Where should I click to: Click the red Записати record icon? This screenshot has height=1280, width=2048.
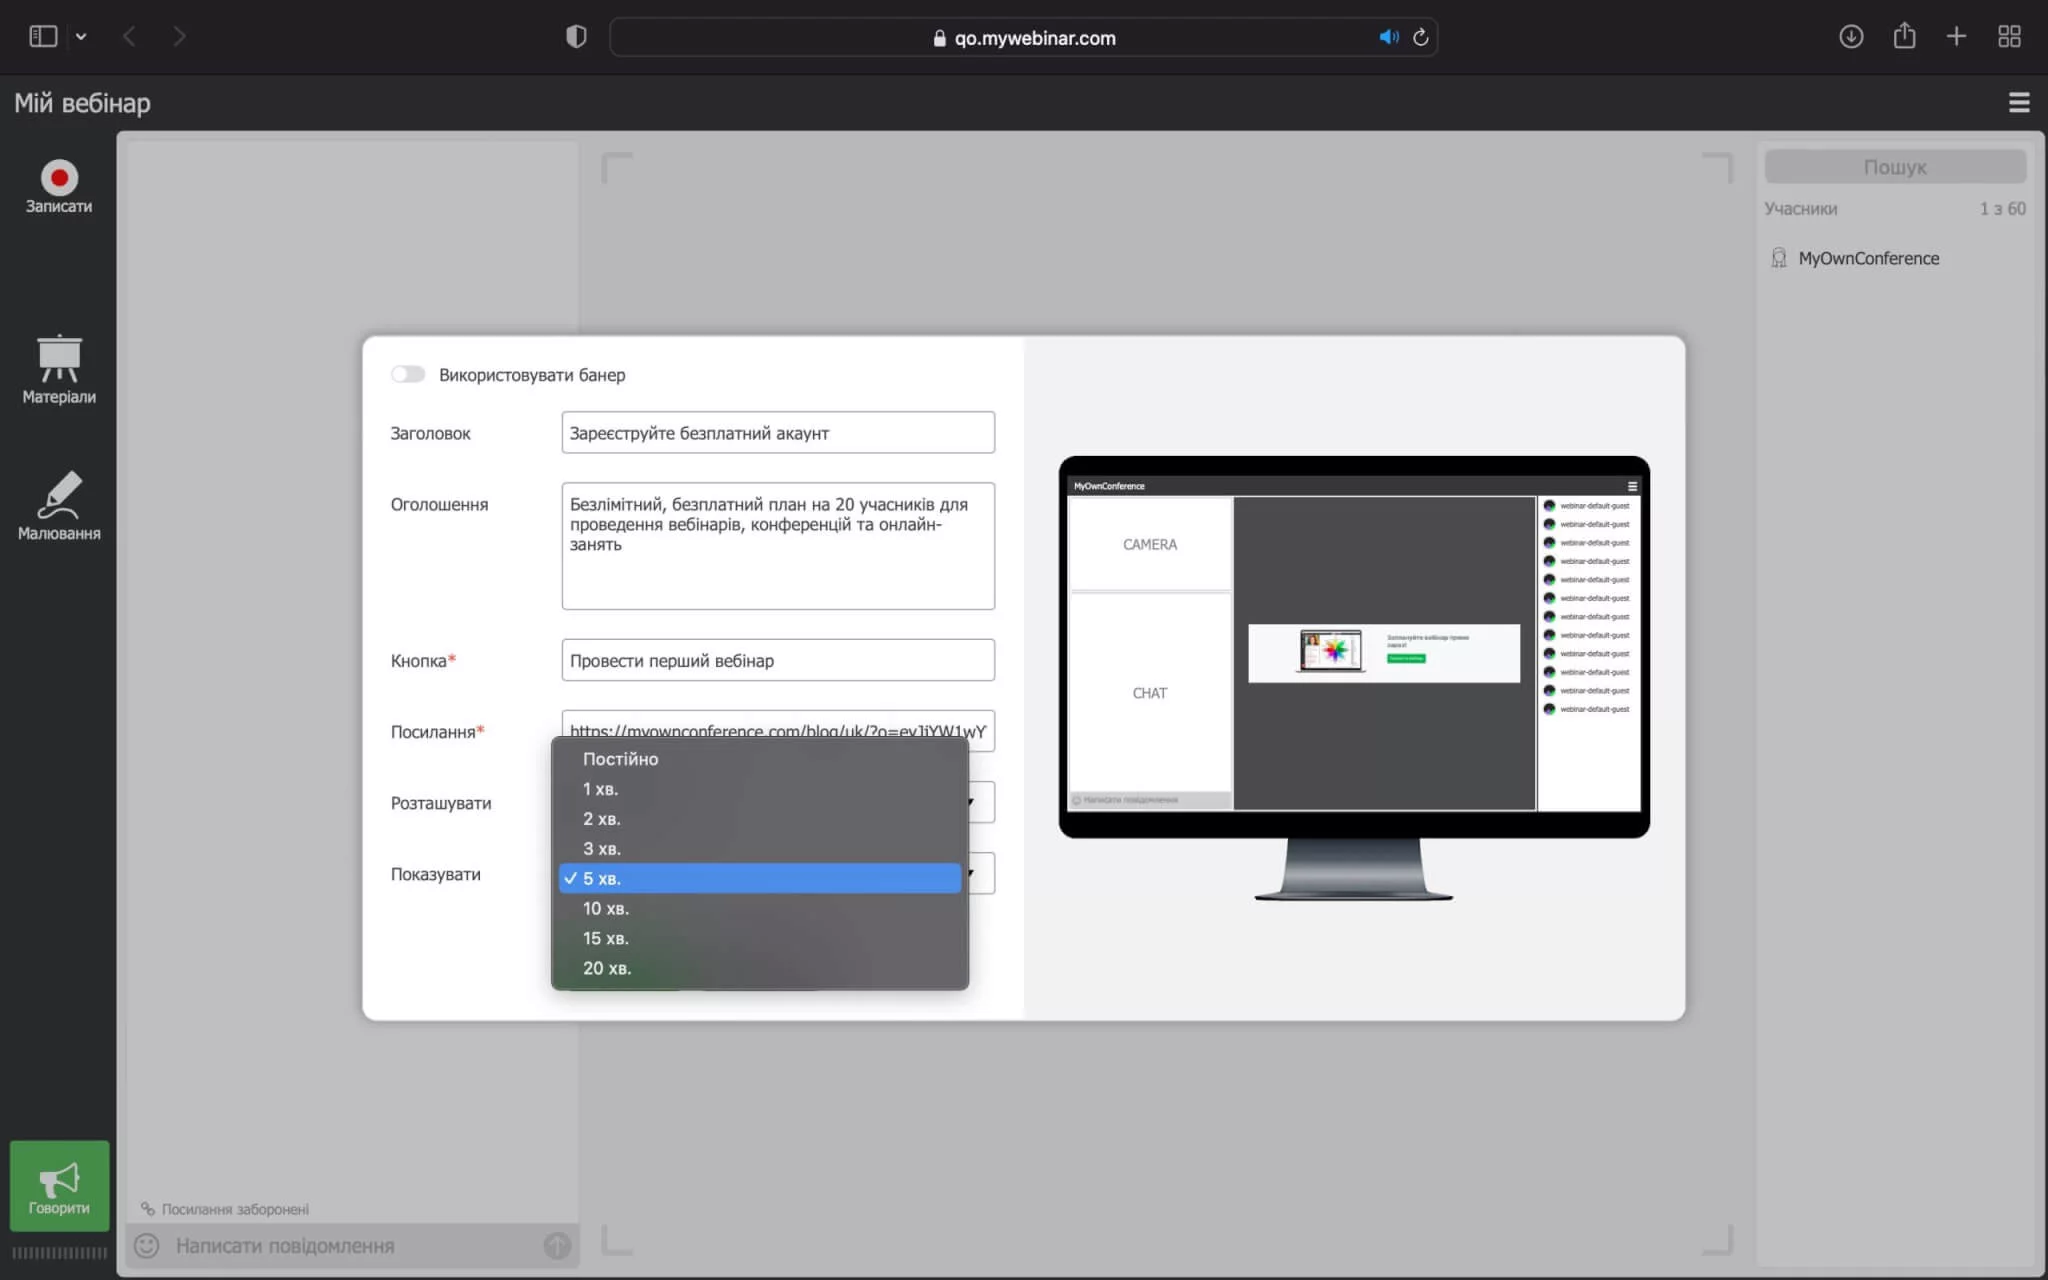coord(59,178)
